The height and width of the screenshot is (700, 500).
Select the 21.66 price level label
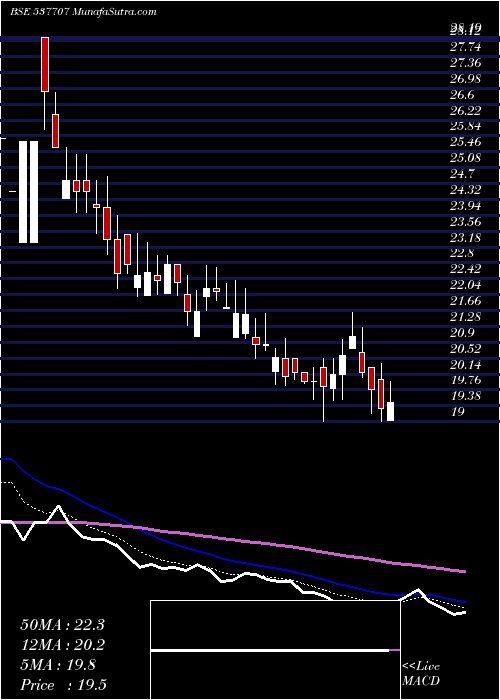pos(466,301)
